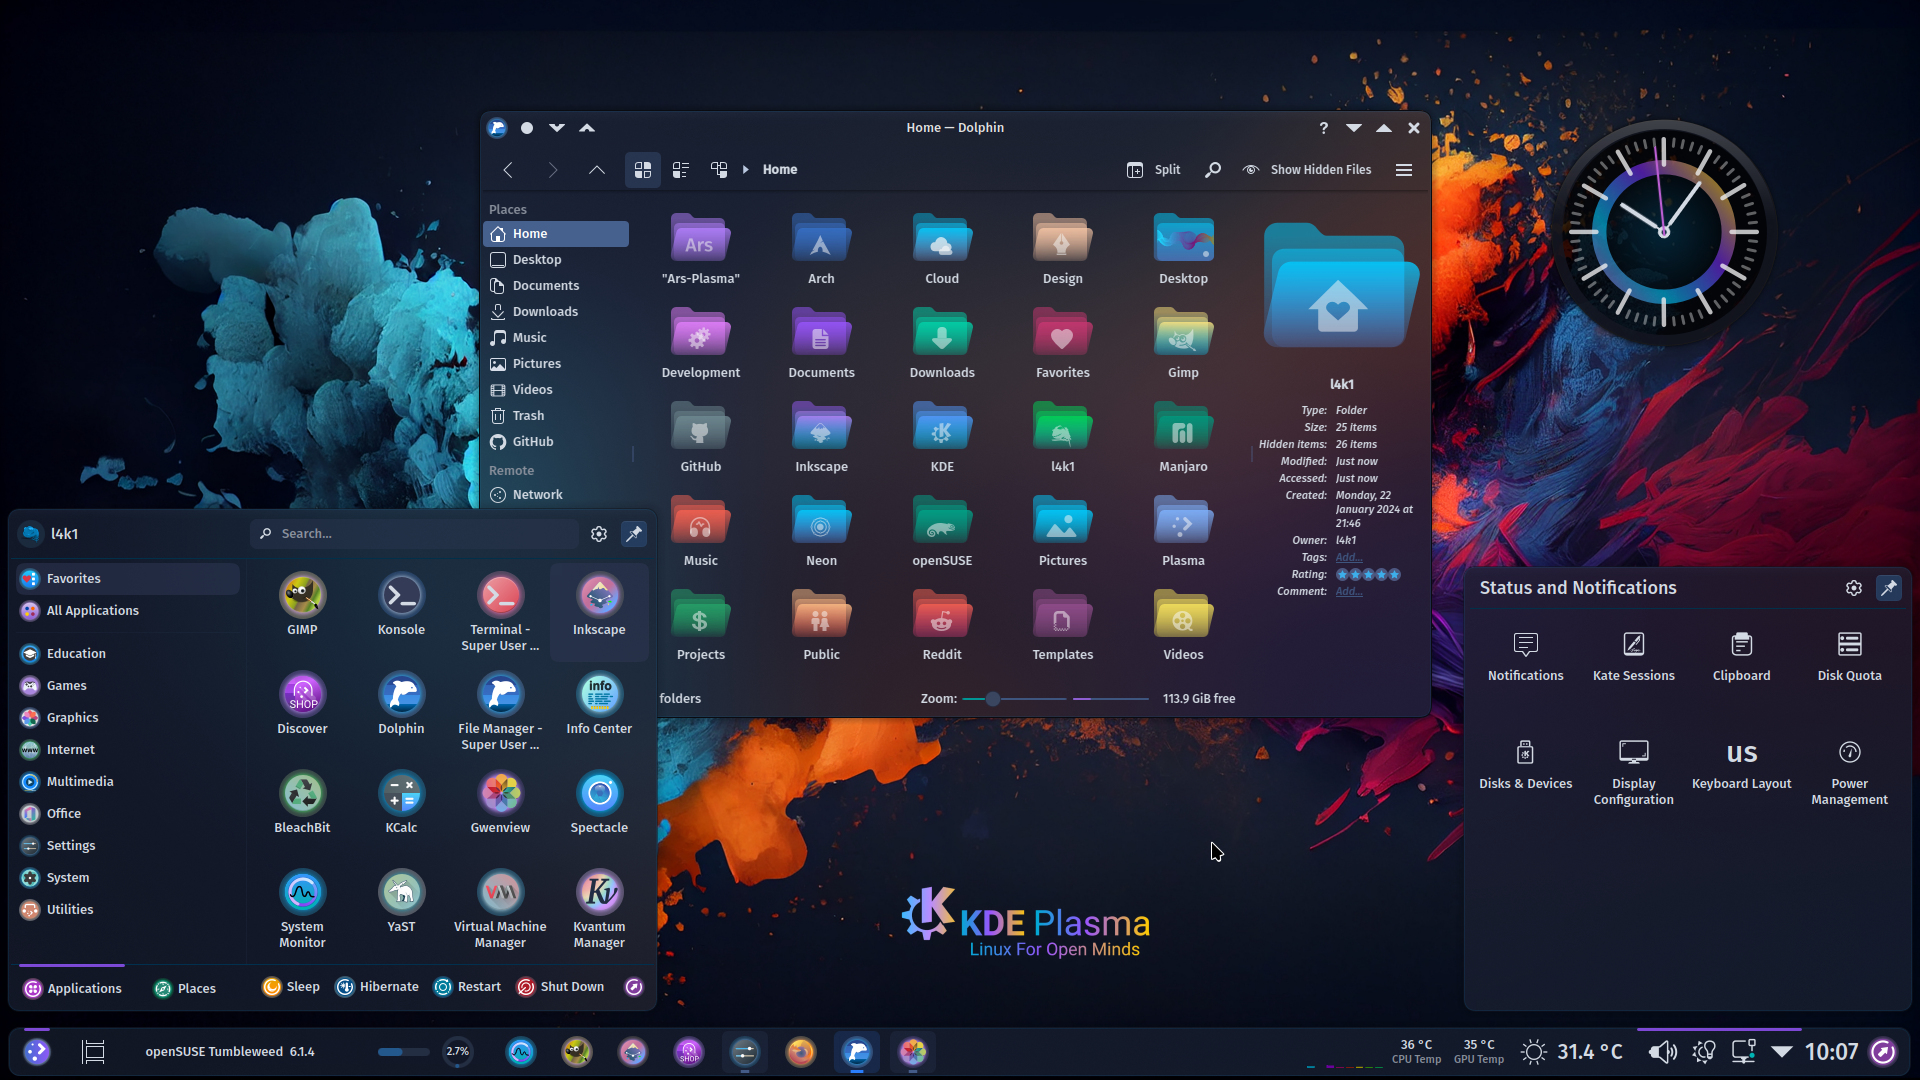Launch BleachBit cleaner
This screenshot has width=1920, height=1080.
pos(302,794)
